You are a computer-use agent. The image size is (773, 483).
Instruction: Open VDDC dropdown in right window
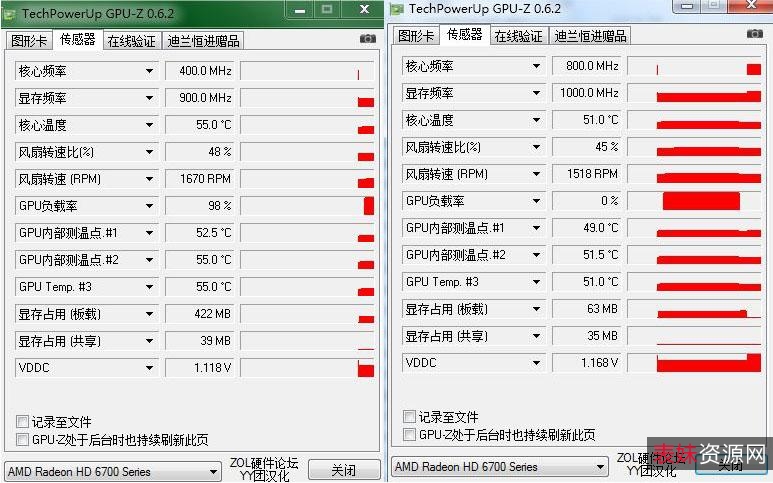click(x=473, y=363)
